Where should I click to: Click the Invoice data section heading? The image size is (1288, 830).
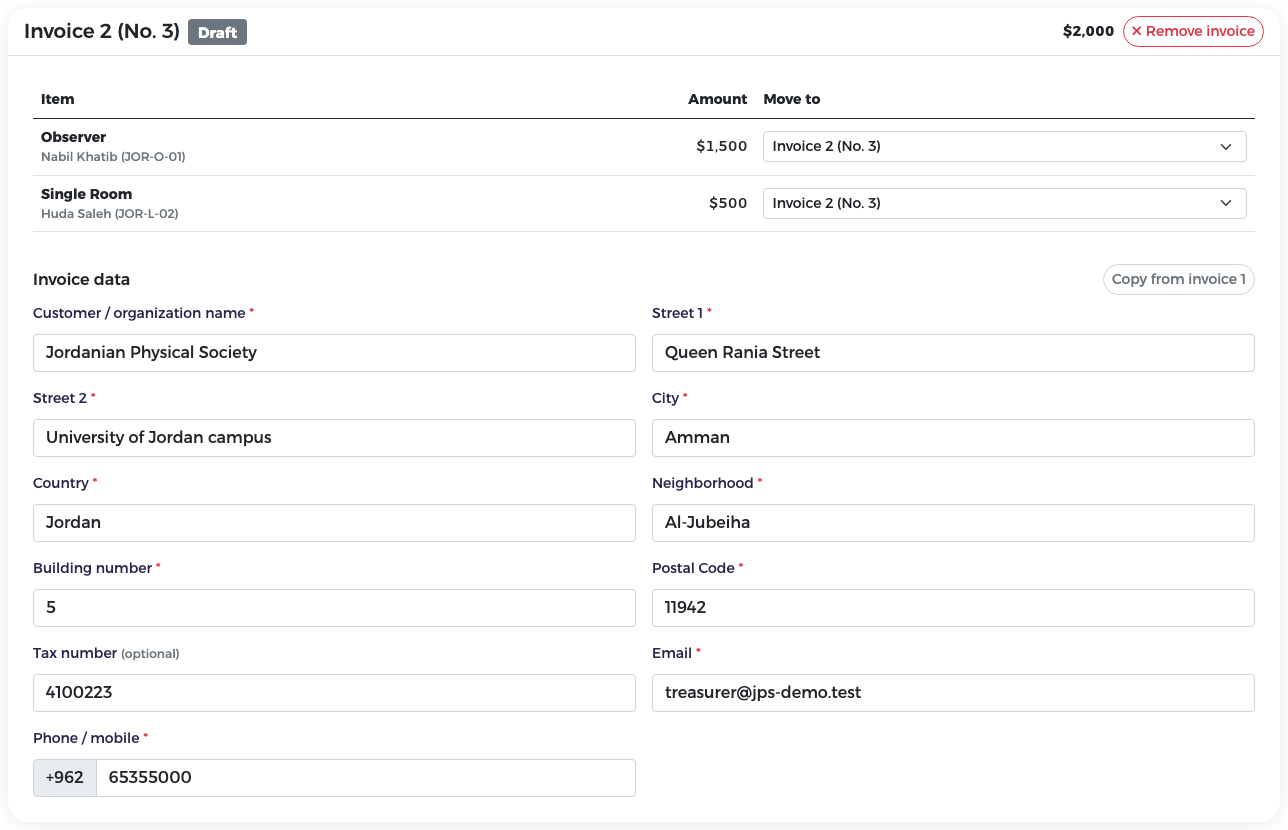click(81, 279)
